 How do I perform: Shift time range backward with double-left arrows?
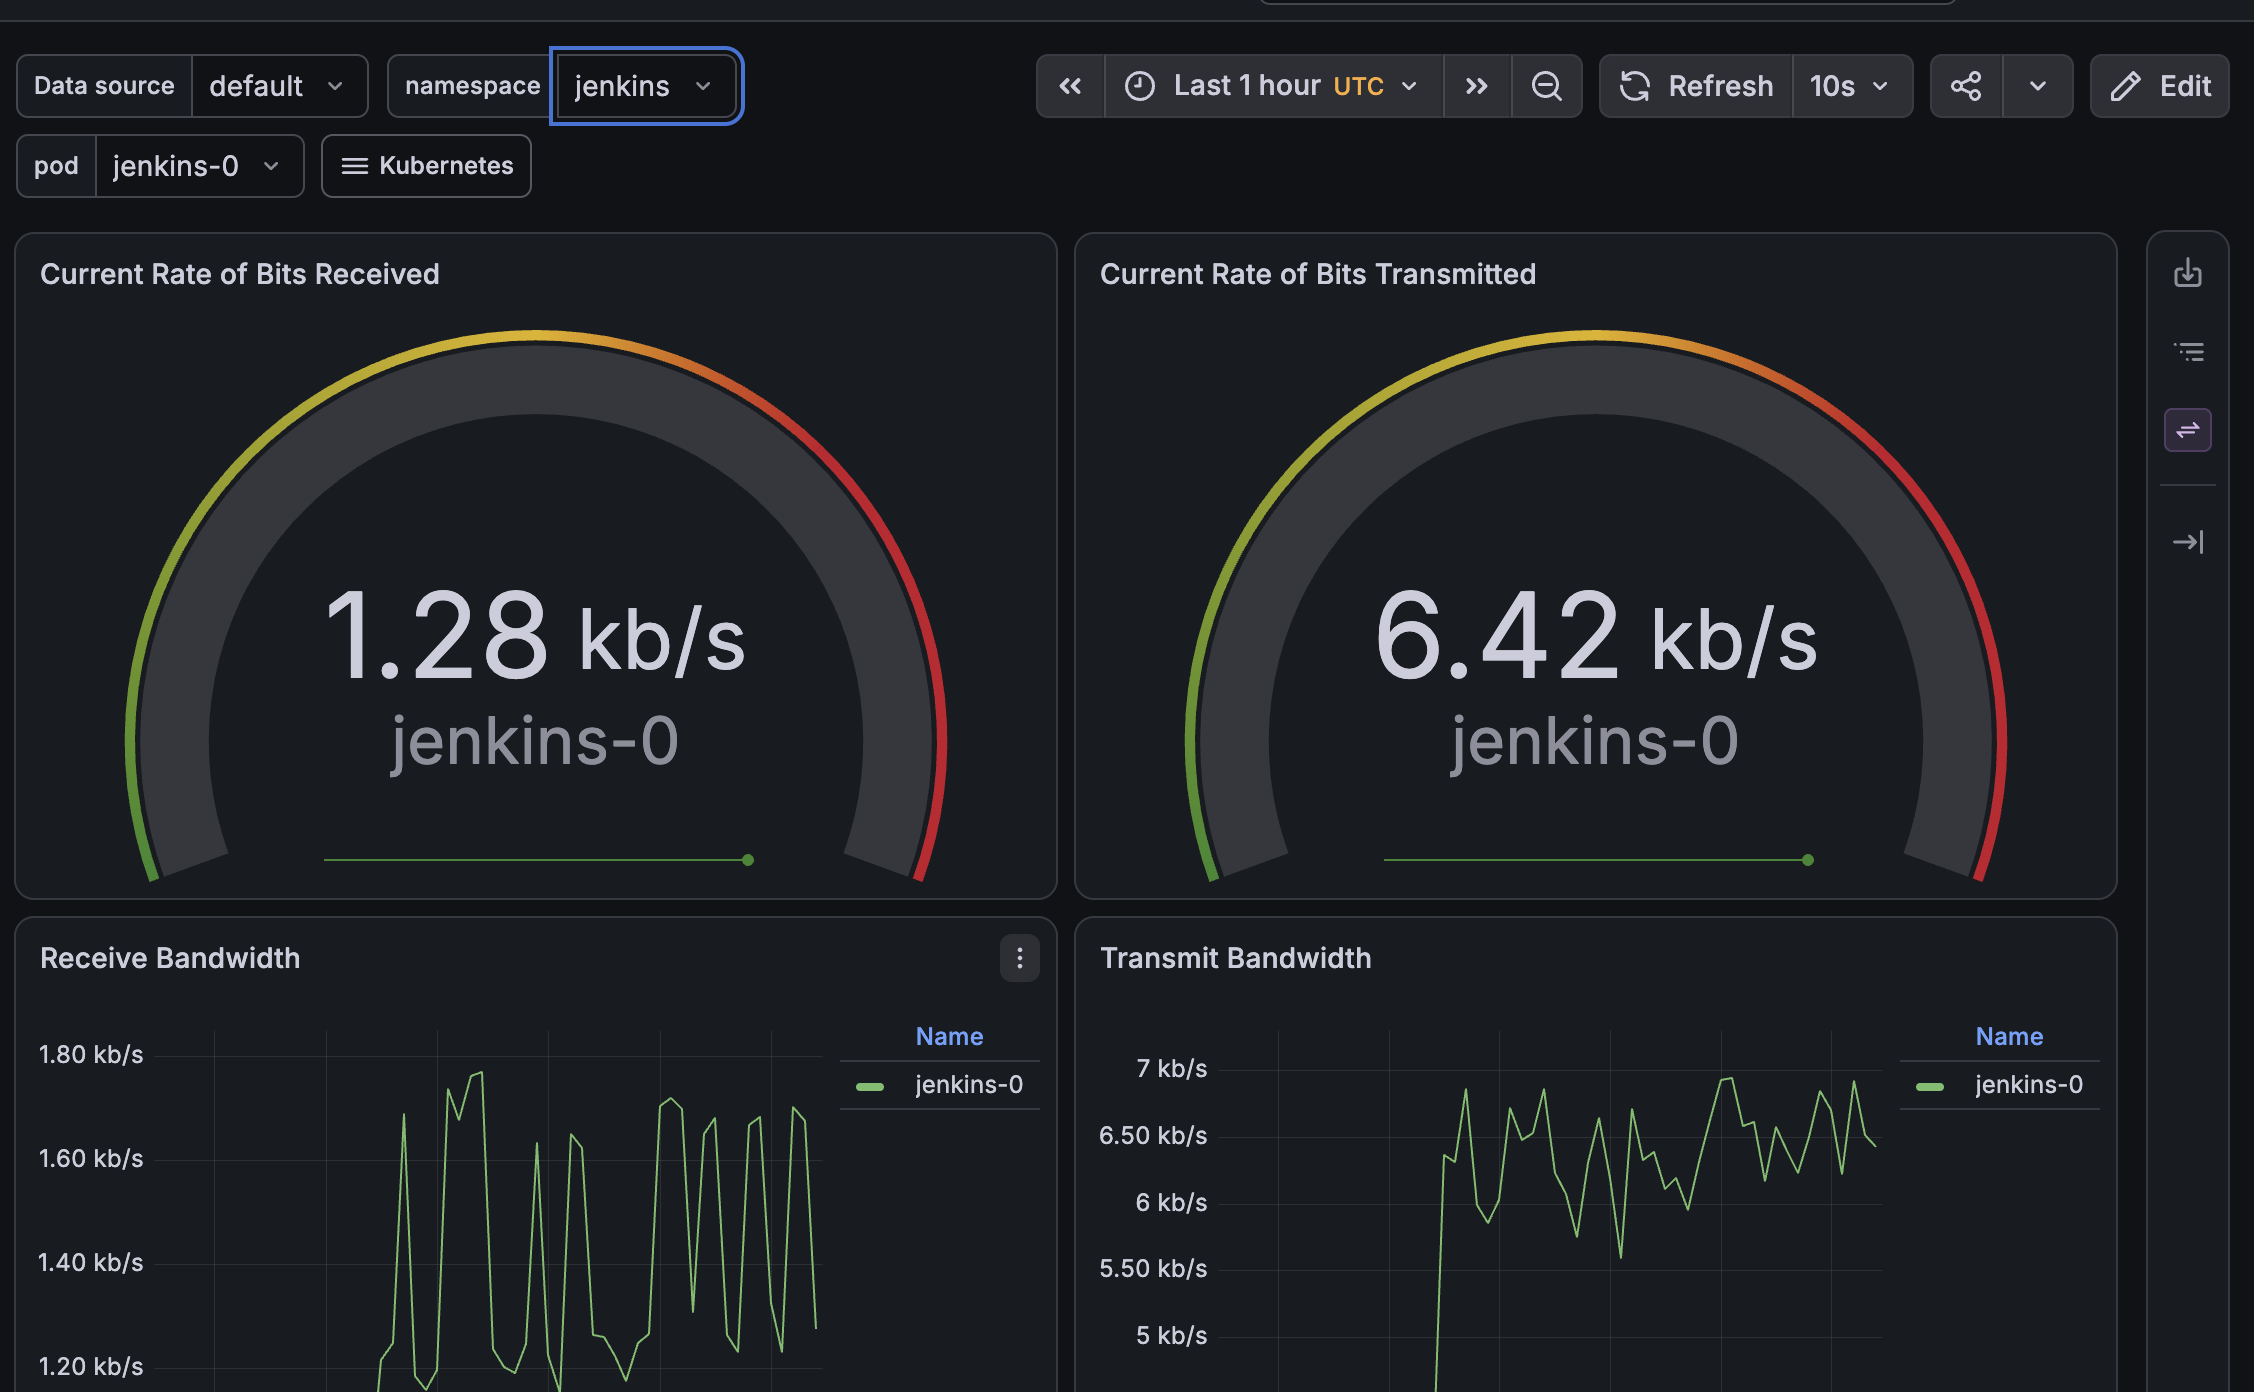[x=1070, y=86]
